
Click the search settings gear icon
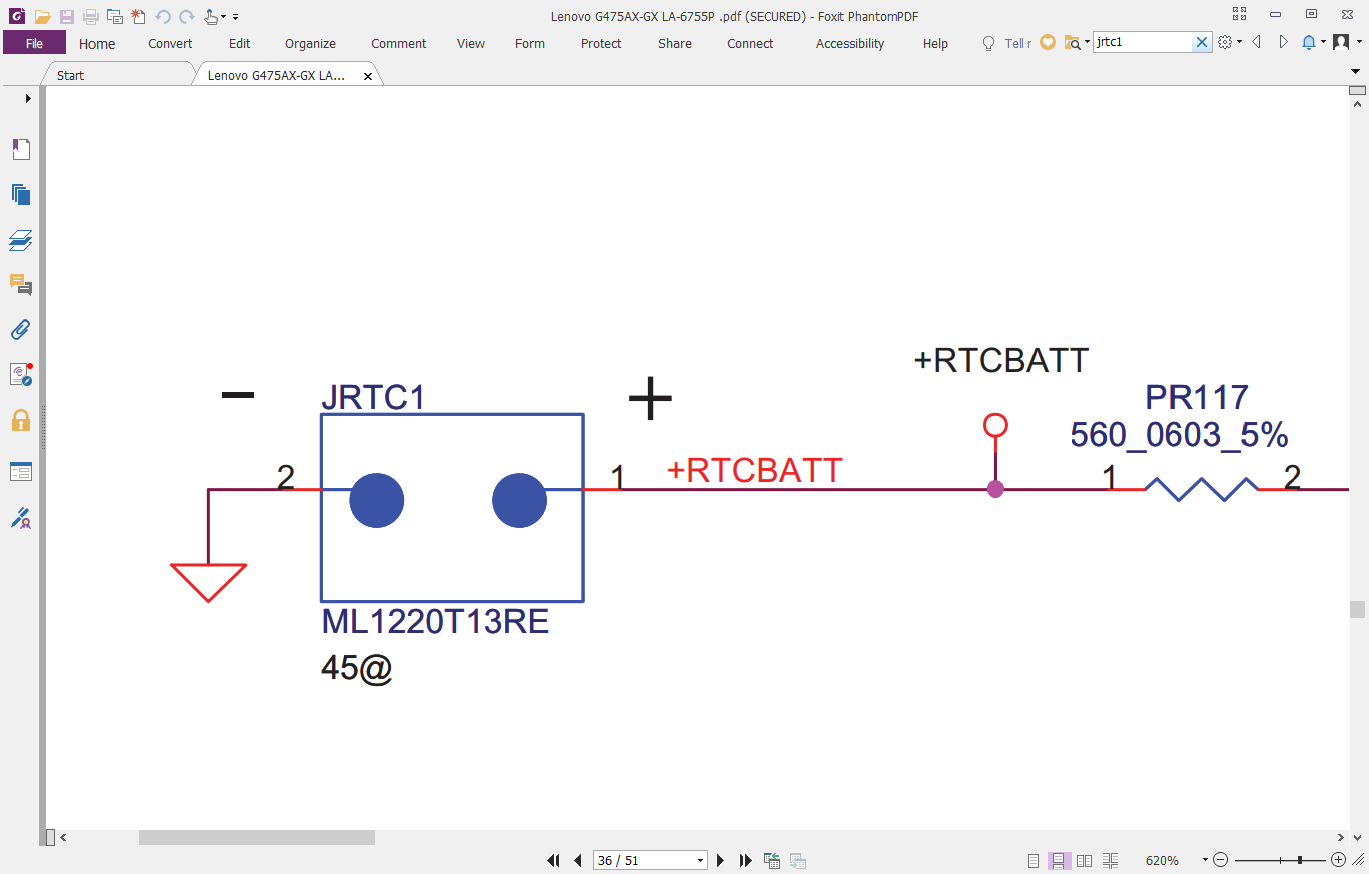tap(1225, 42)
